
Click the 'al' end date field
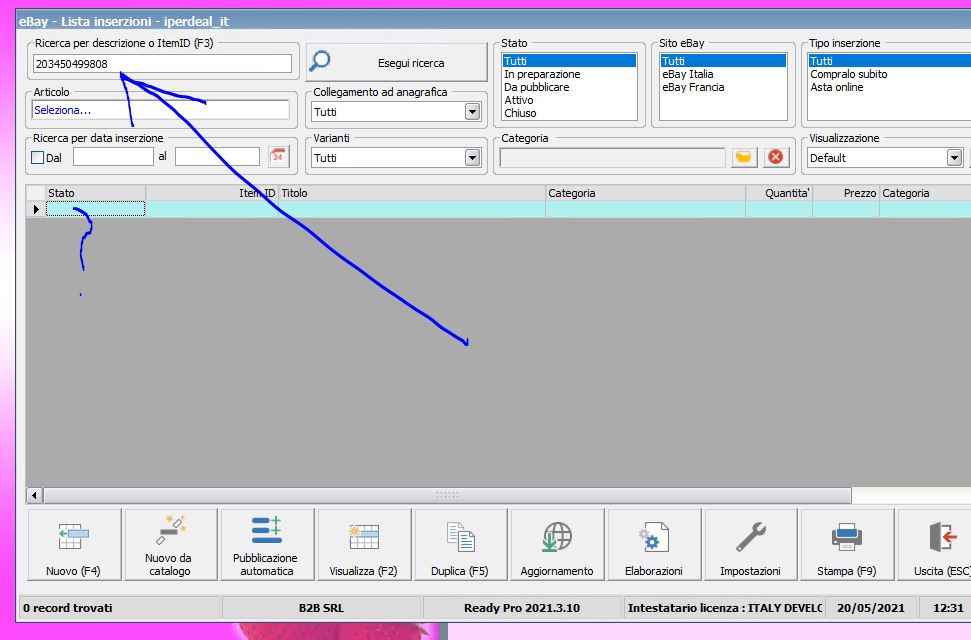pos(217,156)
